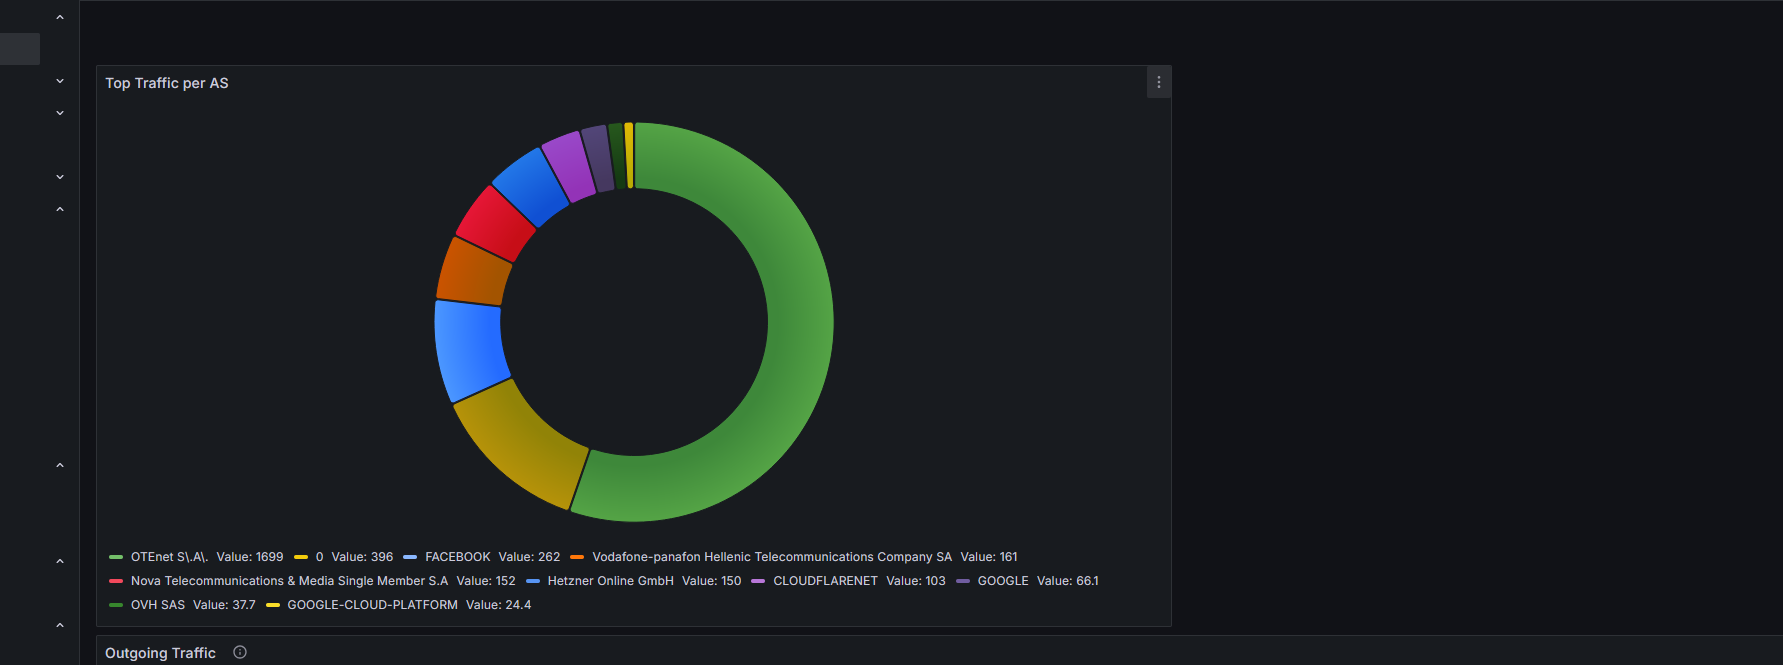Click the Vodafone-panafon legend entry
Screen dimensions: 1783x665
pyautogui.click(x=771, y=557)
